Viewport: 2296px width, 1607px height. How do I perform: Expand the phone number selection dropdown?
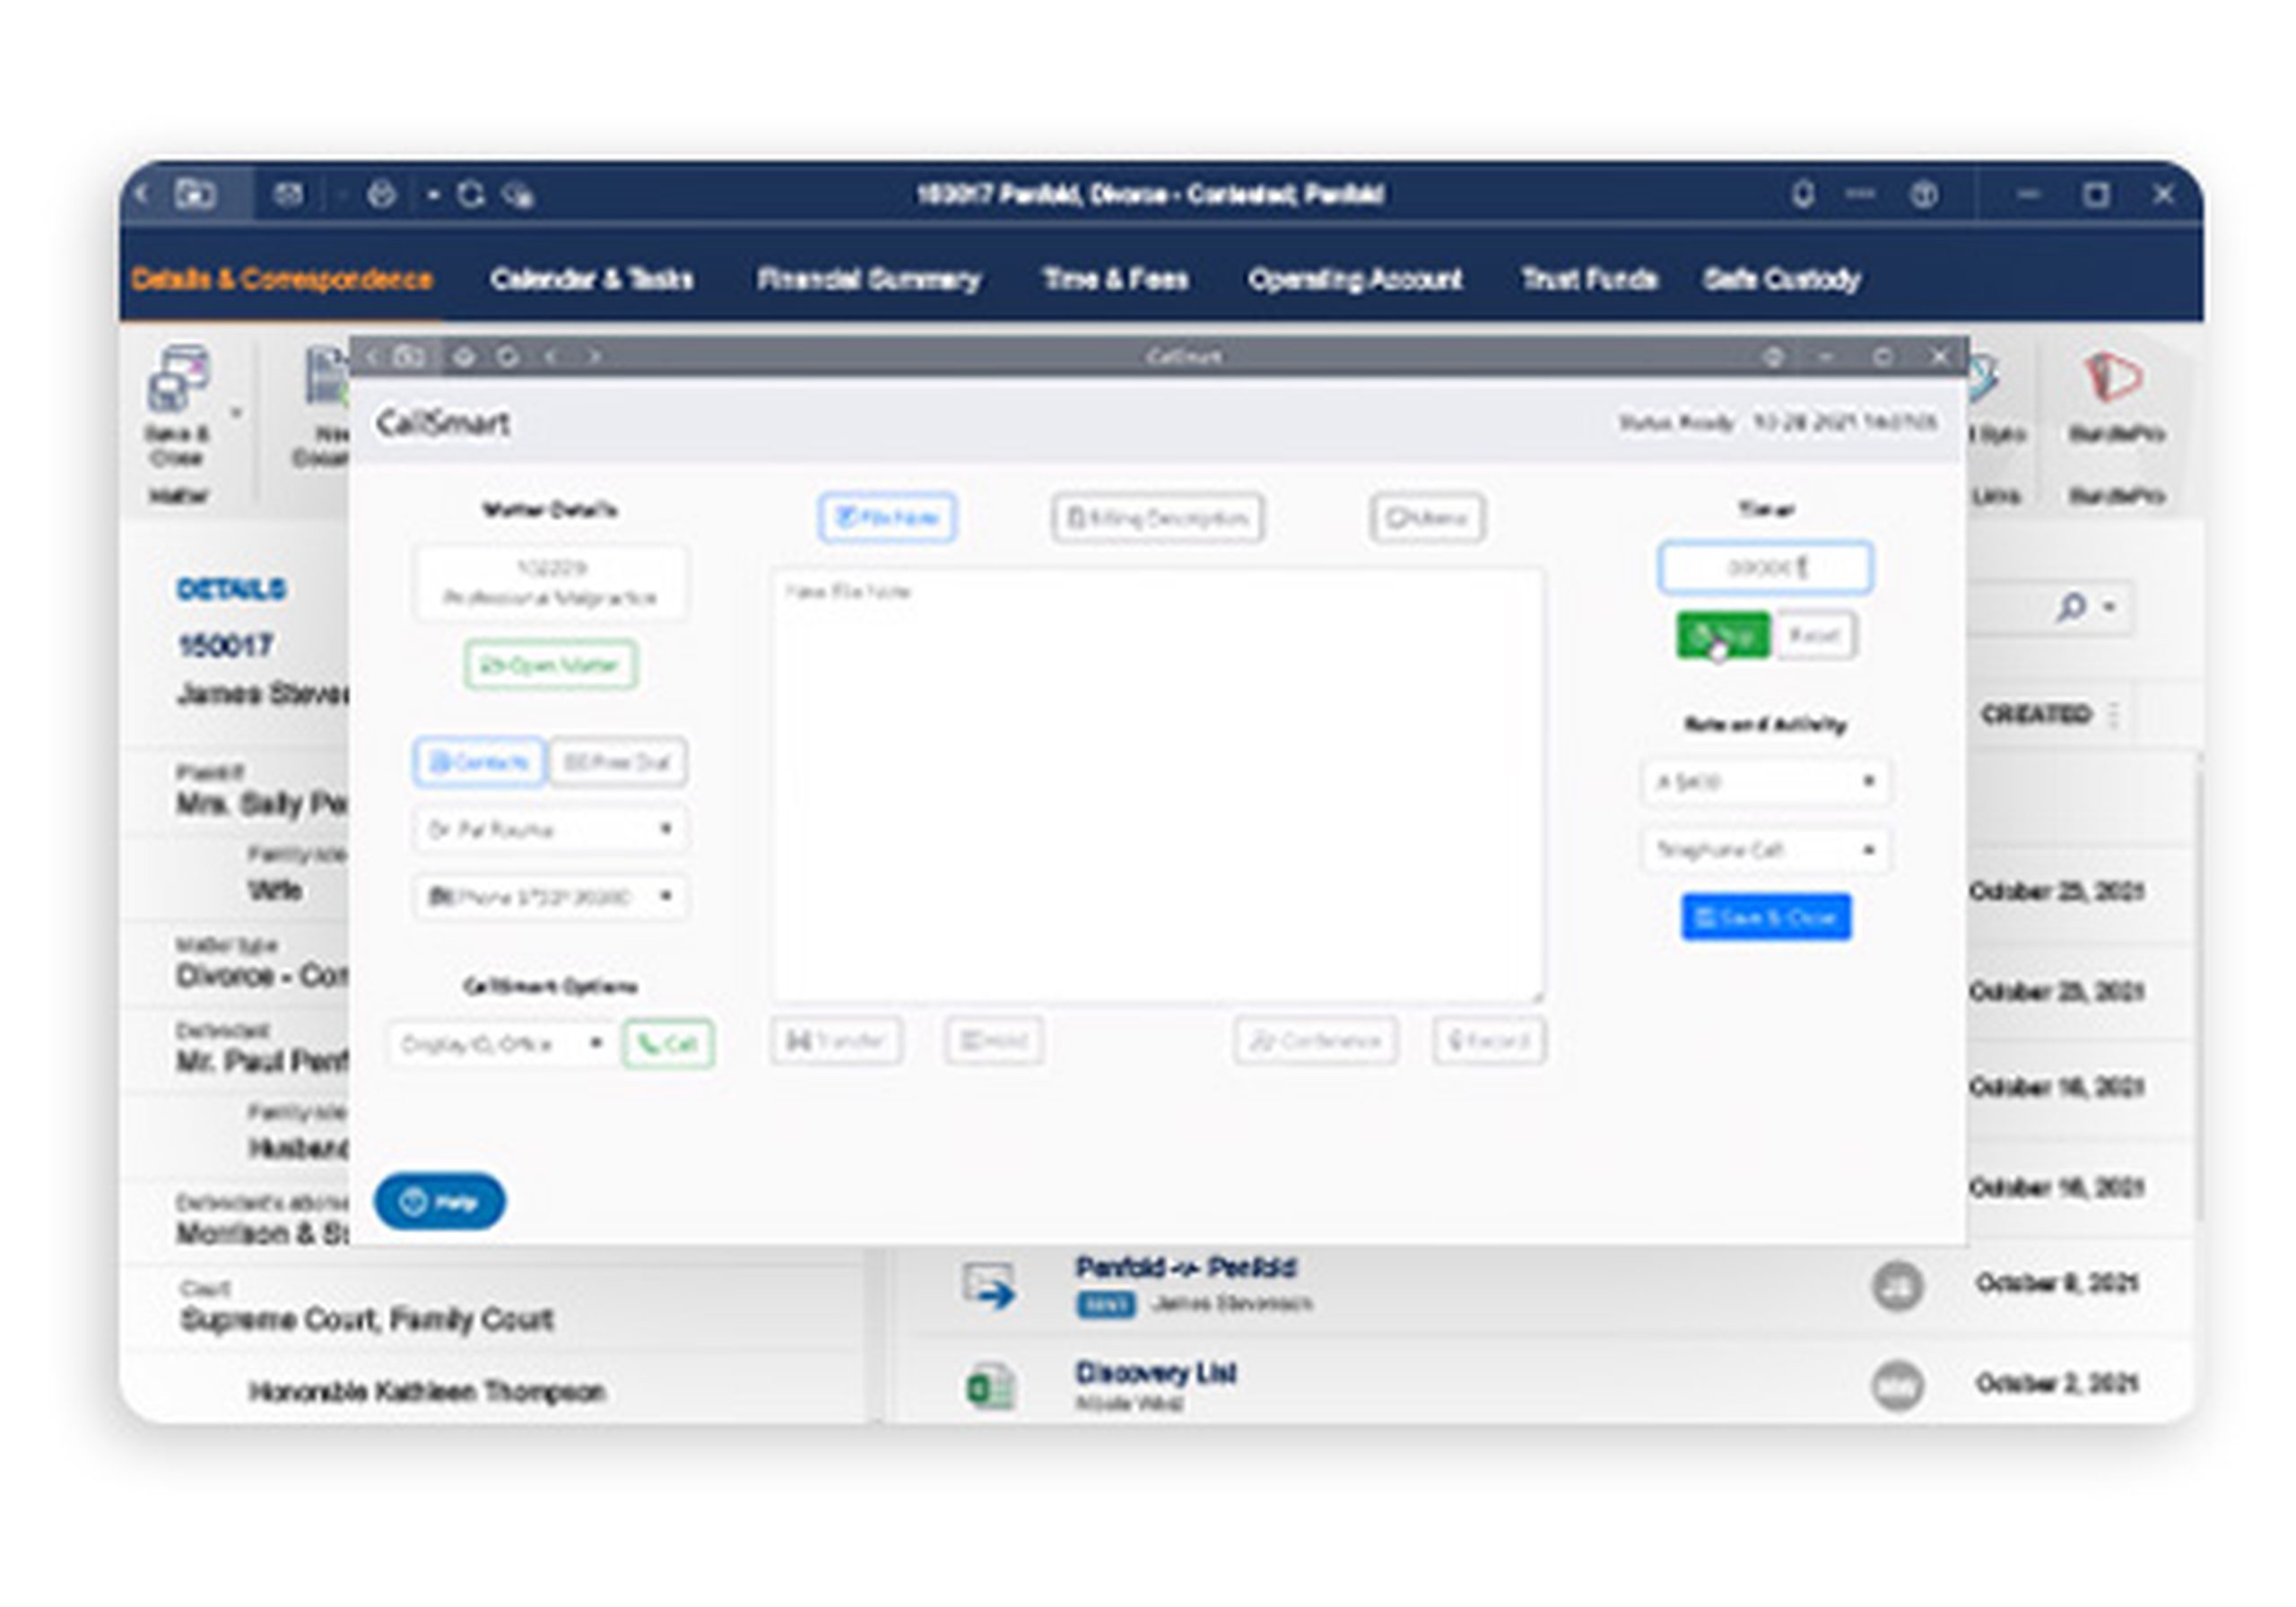pos(550,898)
